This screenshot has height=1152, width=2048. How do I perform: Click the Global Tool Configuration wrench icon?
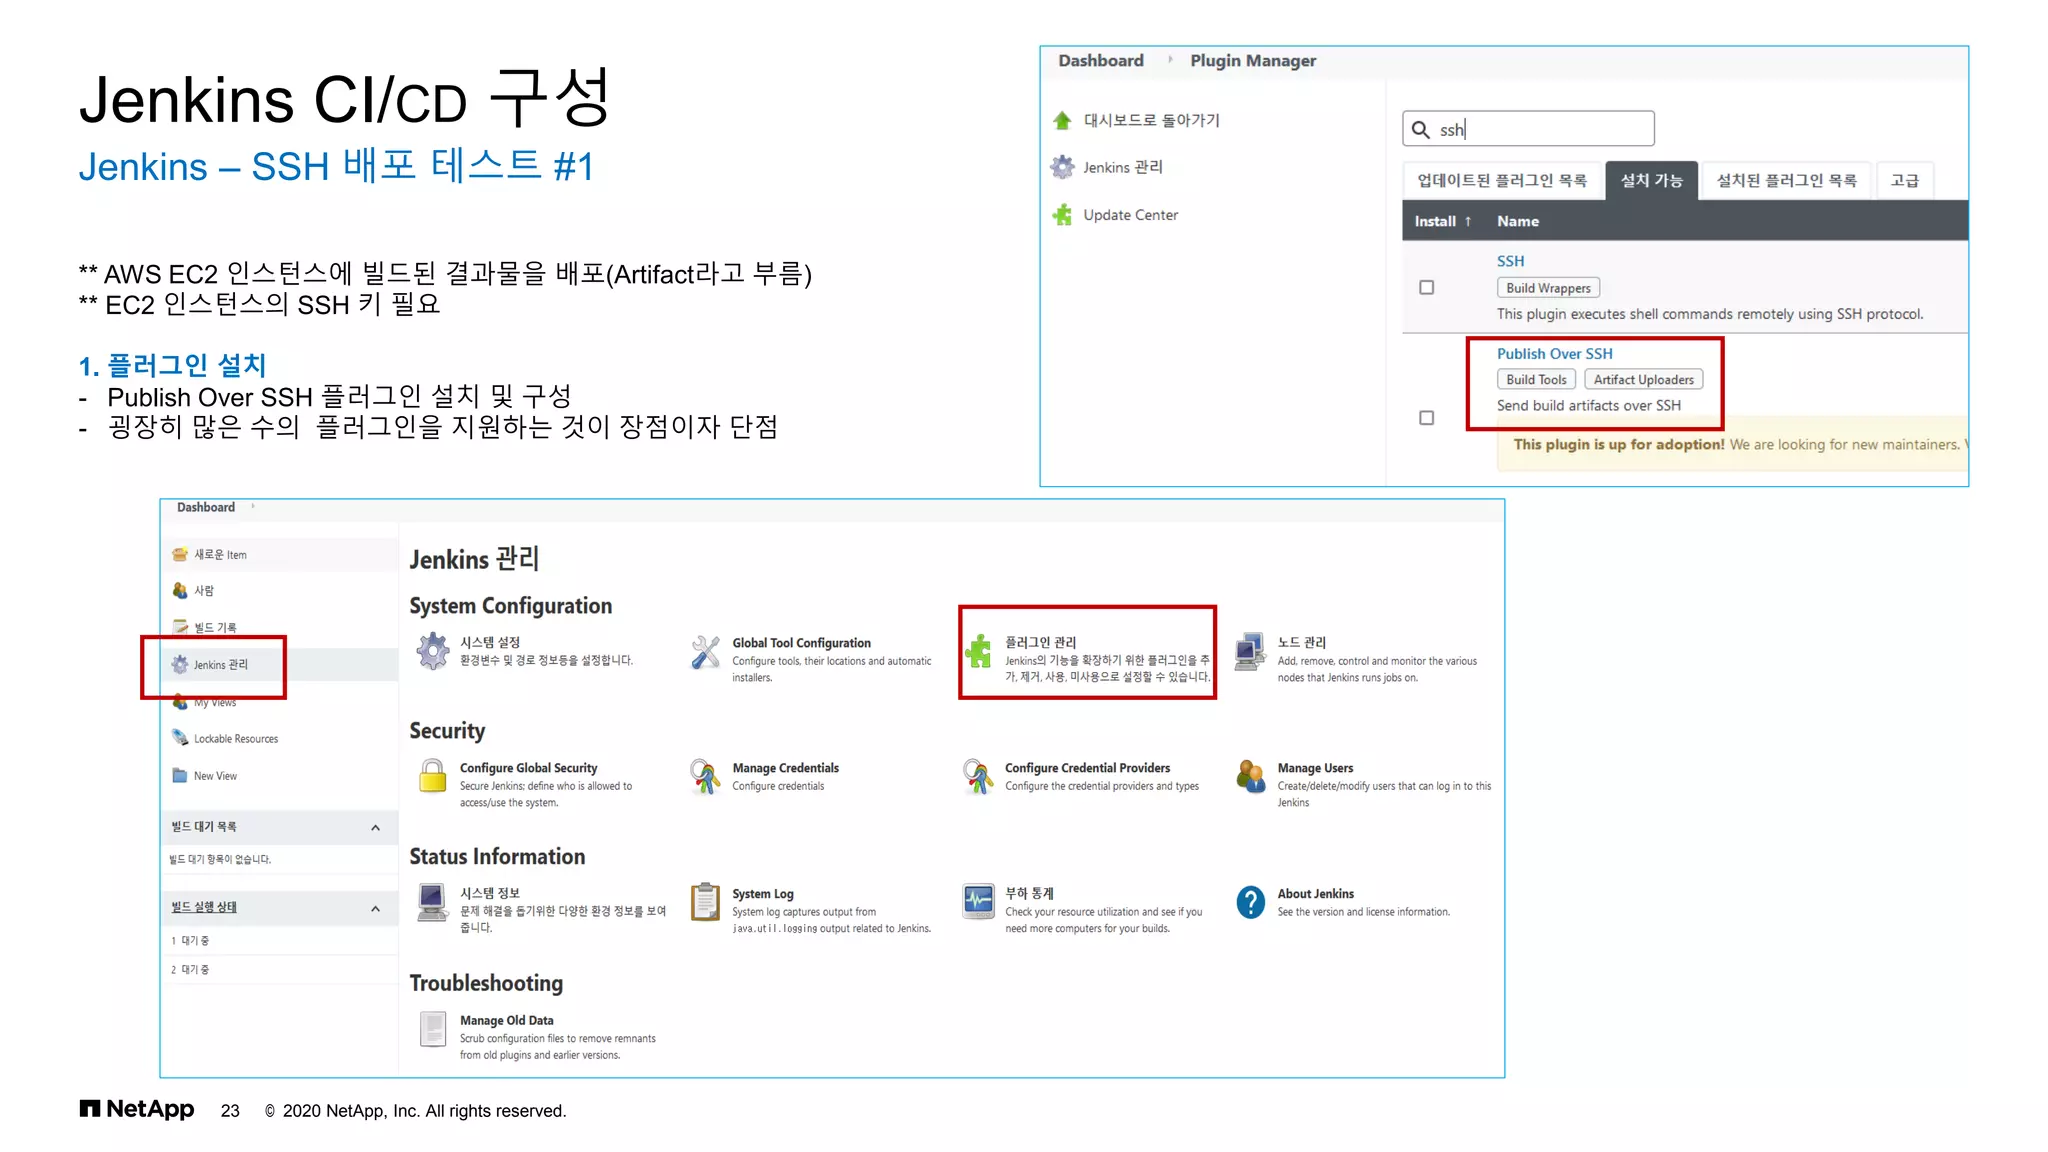pos(705,652)
